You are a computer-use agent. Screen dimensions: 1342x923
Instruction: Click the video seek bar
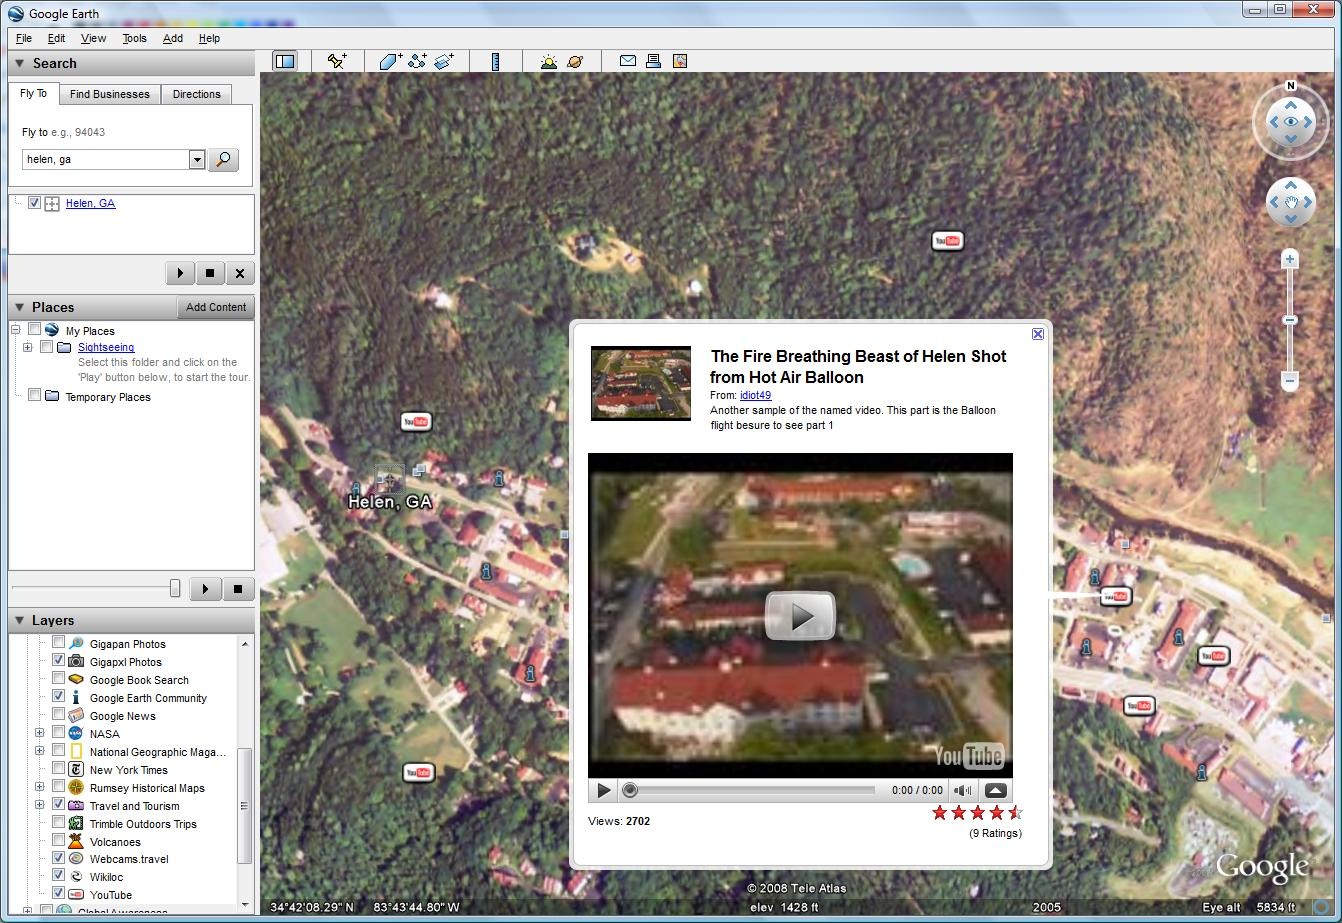(750, 790)
